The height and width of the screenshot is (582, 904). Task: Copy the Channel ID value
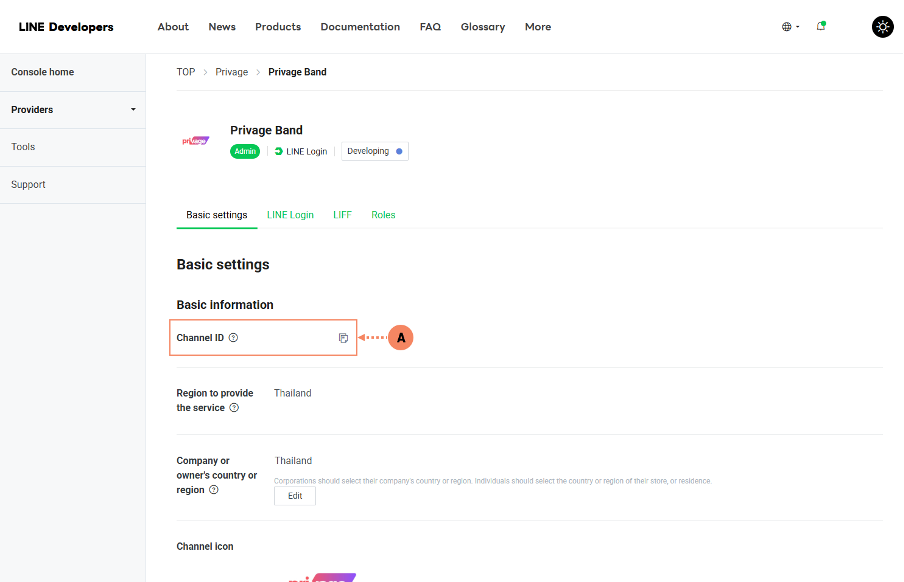click(x=343, y=338)
